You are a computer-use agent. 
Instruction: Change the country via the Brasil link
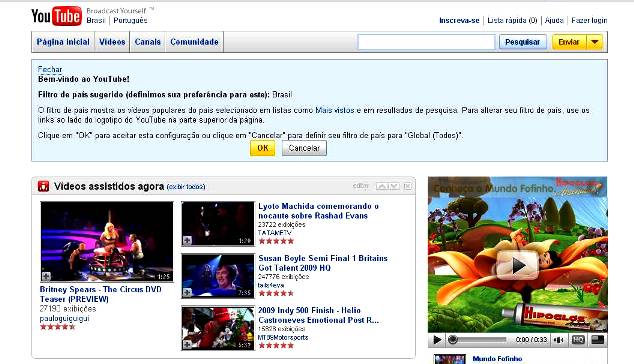[96, 20]
